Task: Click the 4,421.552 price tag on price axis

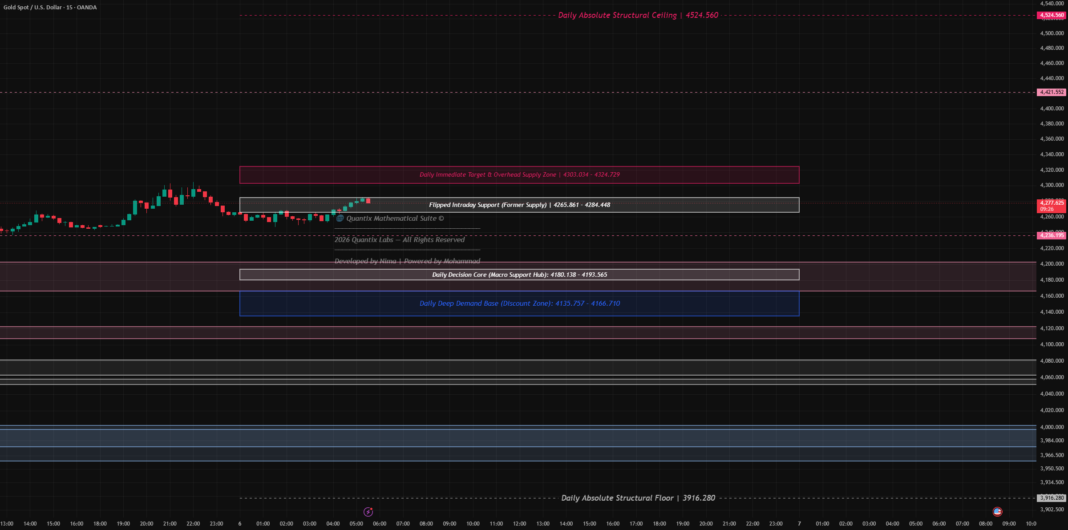Action: [x=1051, y=92]
